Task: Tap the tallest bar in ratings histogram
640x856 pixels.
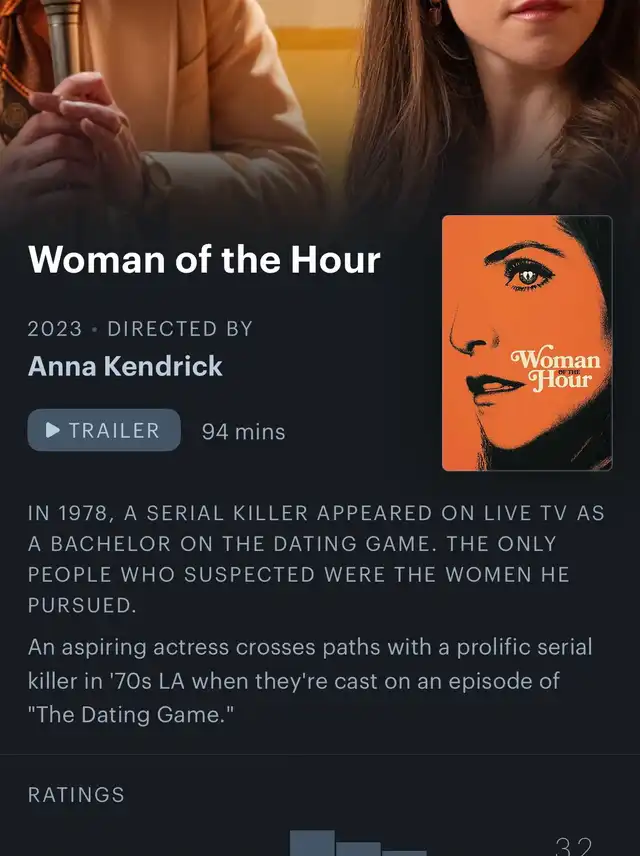Action: [x=312, y=843]
